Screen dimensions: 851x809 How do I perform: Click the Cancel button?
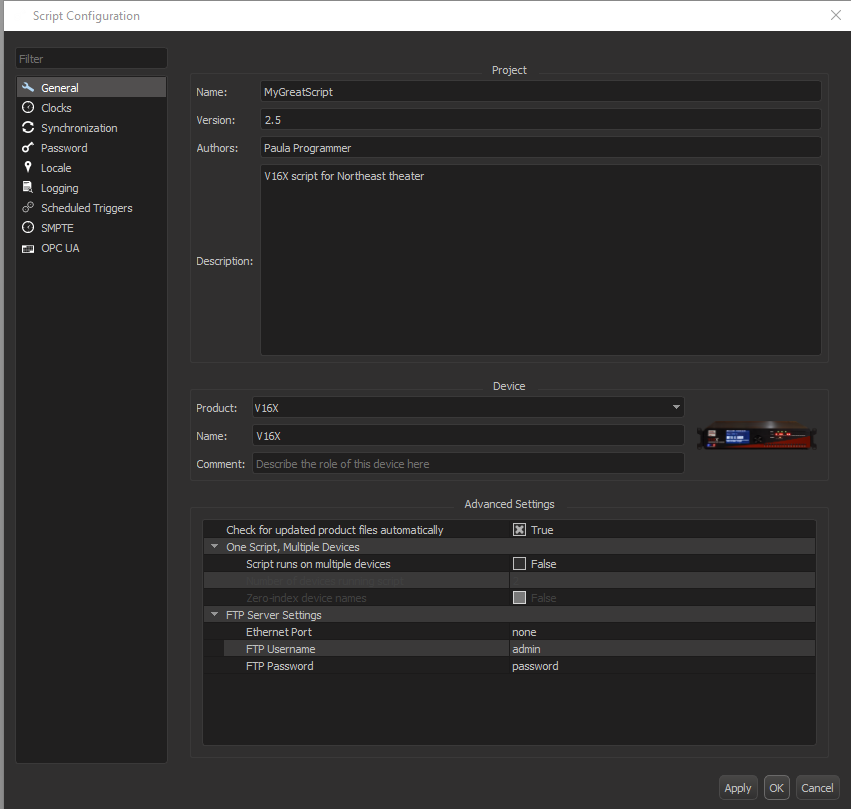click(x=817, y=788)
